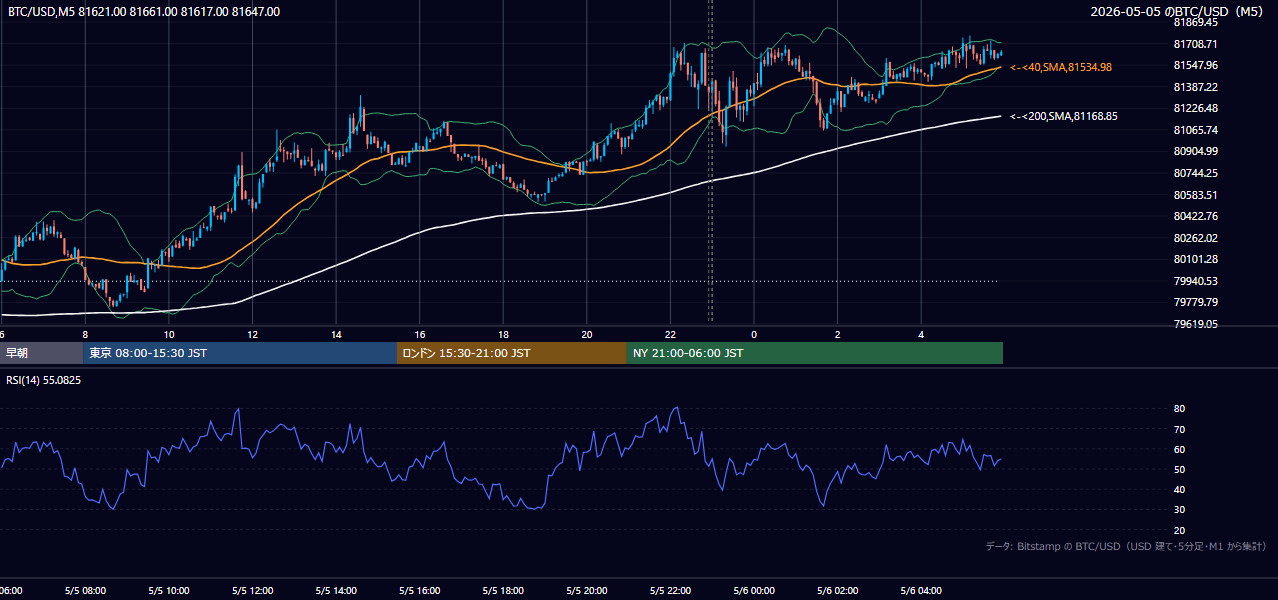Viewport: 1278px width, 600px height.
Task: Click price axis value 81387.22
Action: click(1195, 87)
